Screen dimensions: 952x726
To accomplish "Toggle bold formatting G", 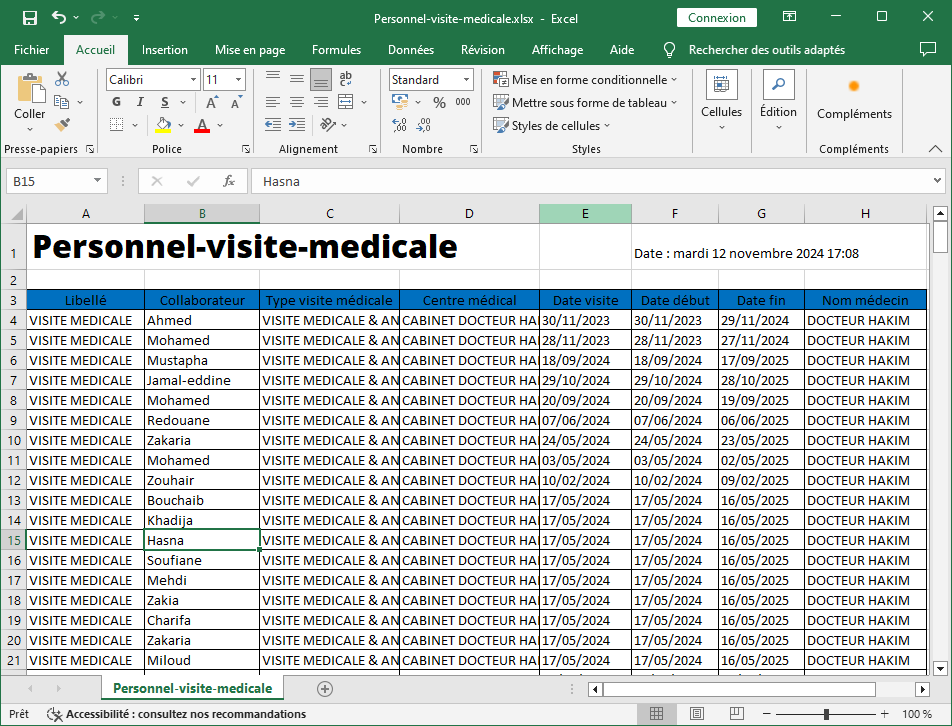I will (x=117, y=103).
